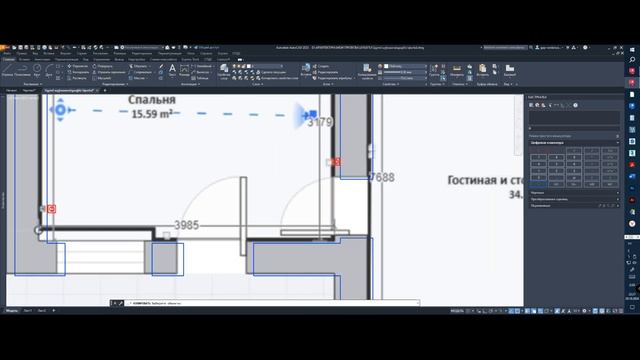Viewport: 640px width, 360px height.
Task: Click the Выноска leader tool
Action: point(201,72)
